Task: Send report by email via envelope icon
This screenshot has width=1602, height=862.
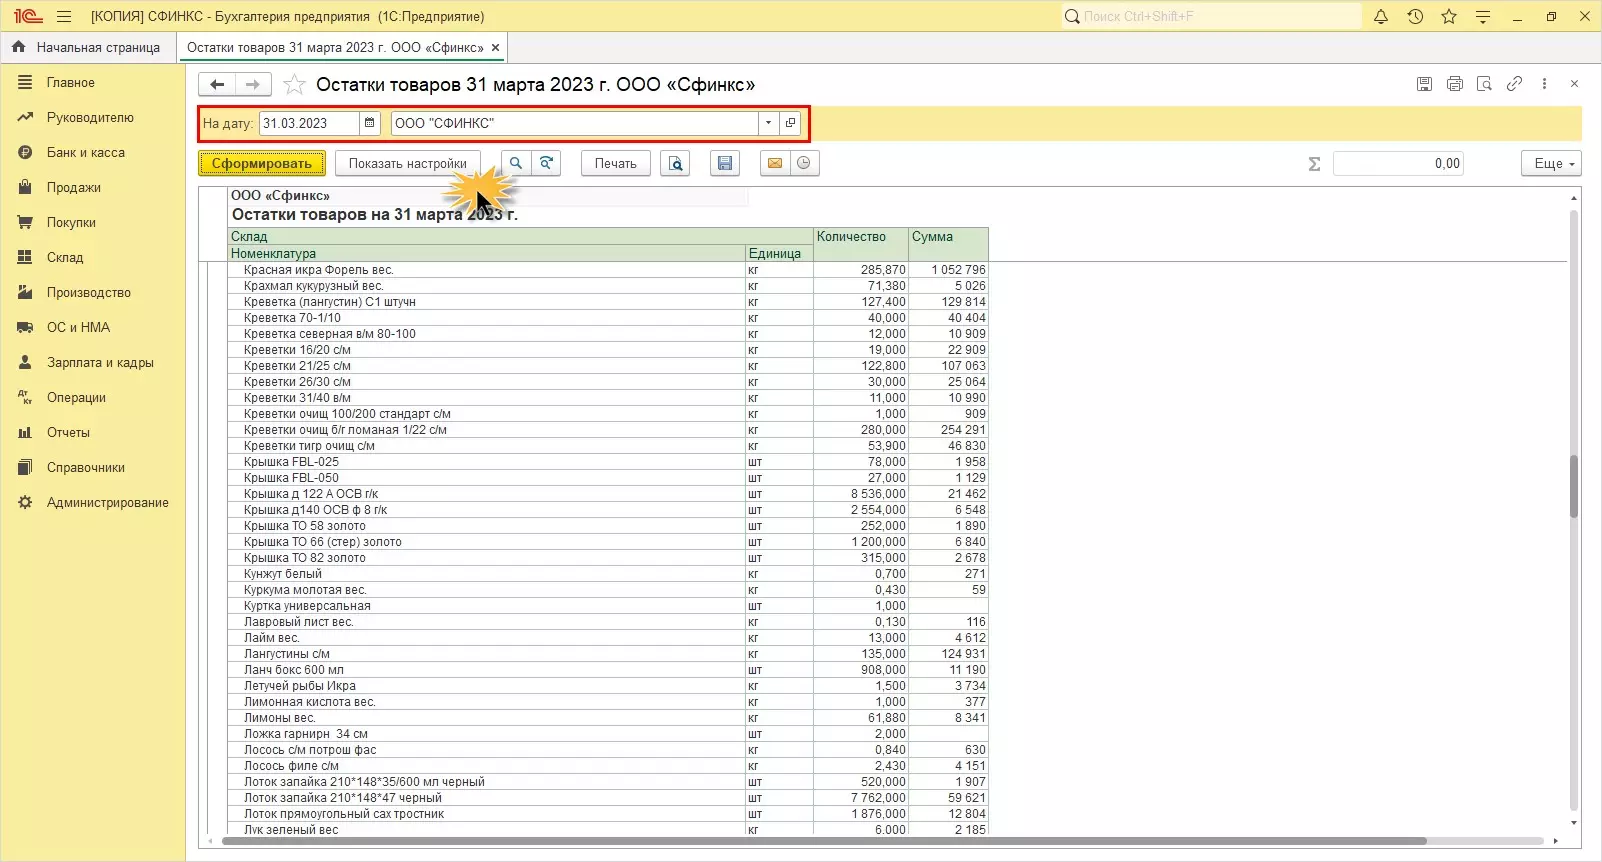Action: [x=774, y=164]
